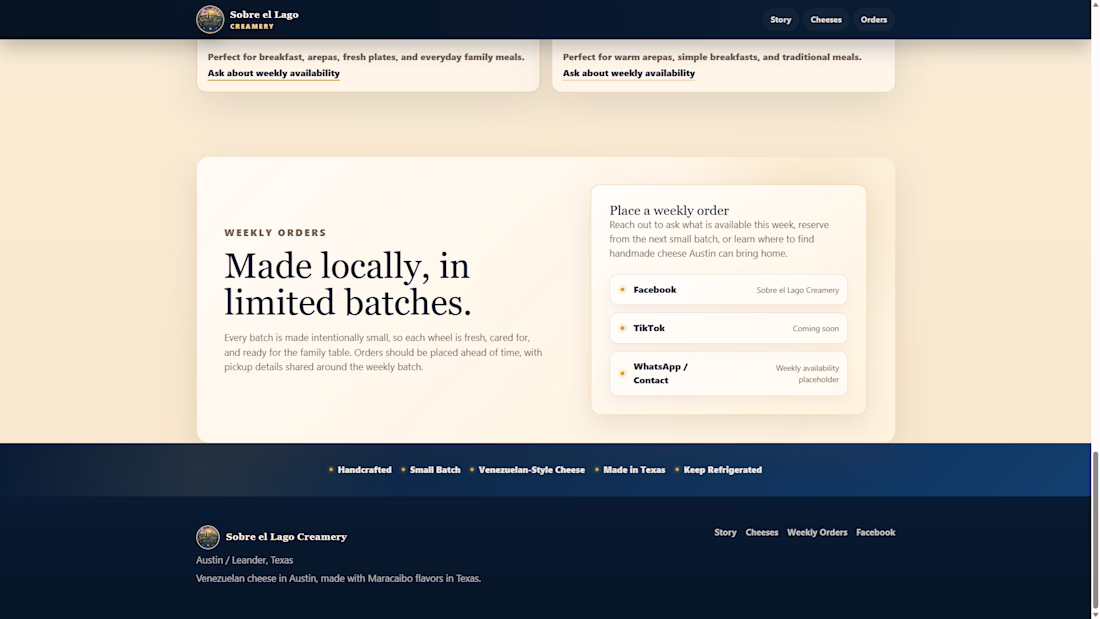Open the Orders nav item in header

[x=873, y=20]
